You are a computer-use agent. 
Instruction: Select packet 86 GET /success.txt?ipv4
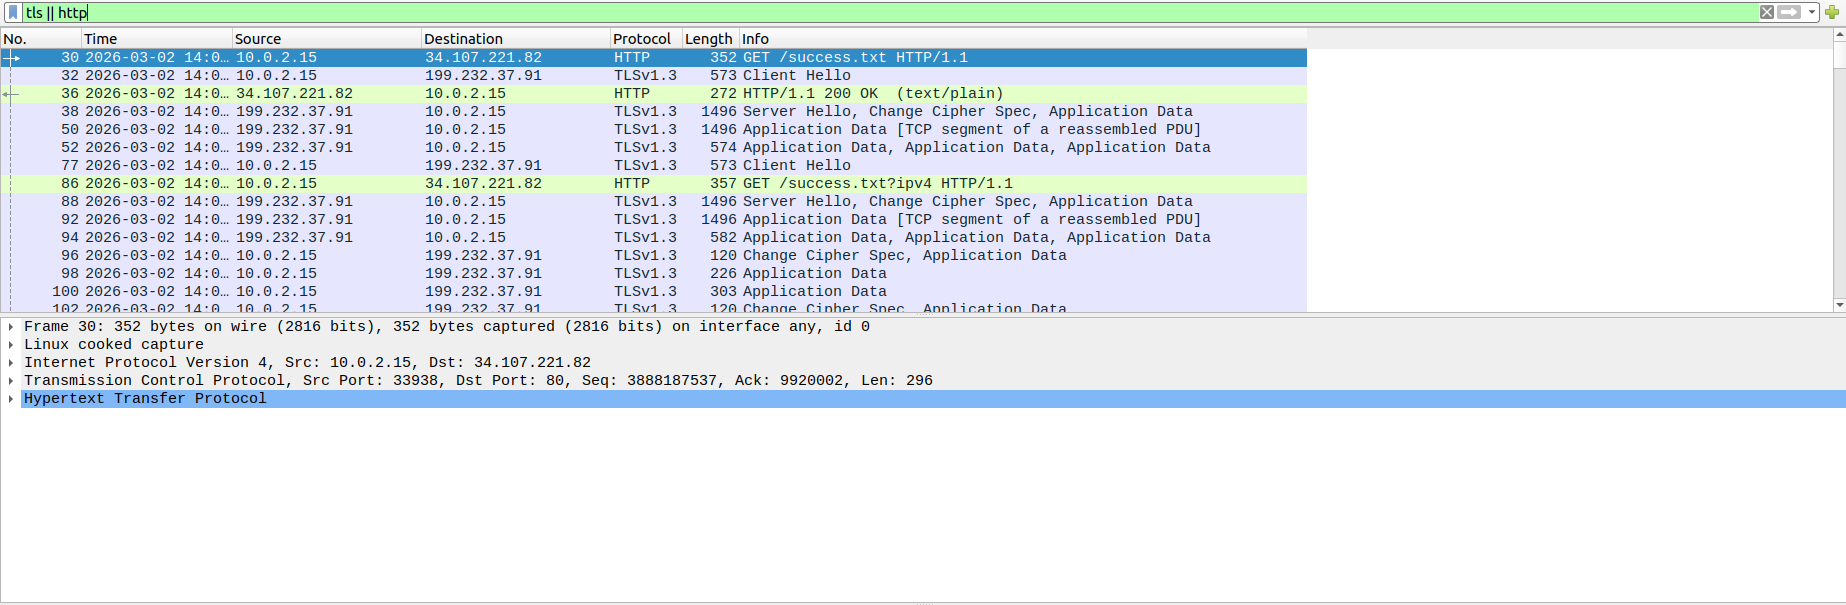point(654,184)
